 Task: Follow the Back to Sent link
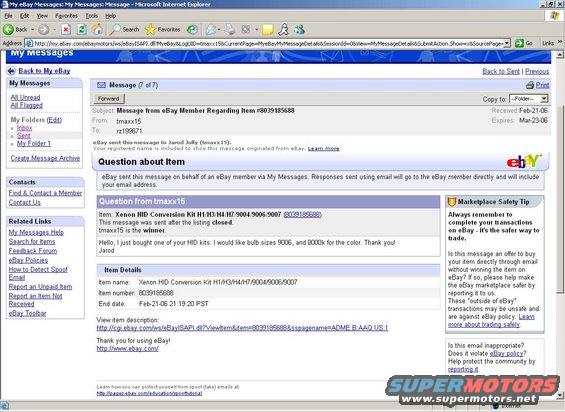501,71
